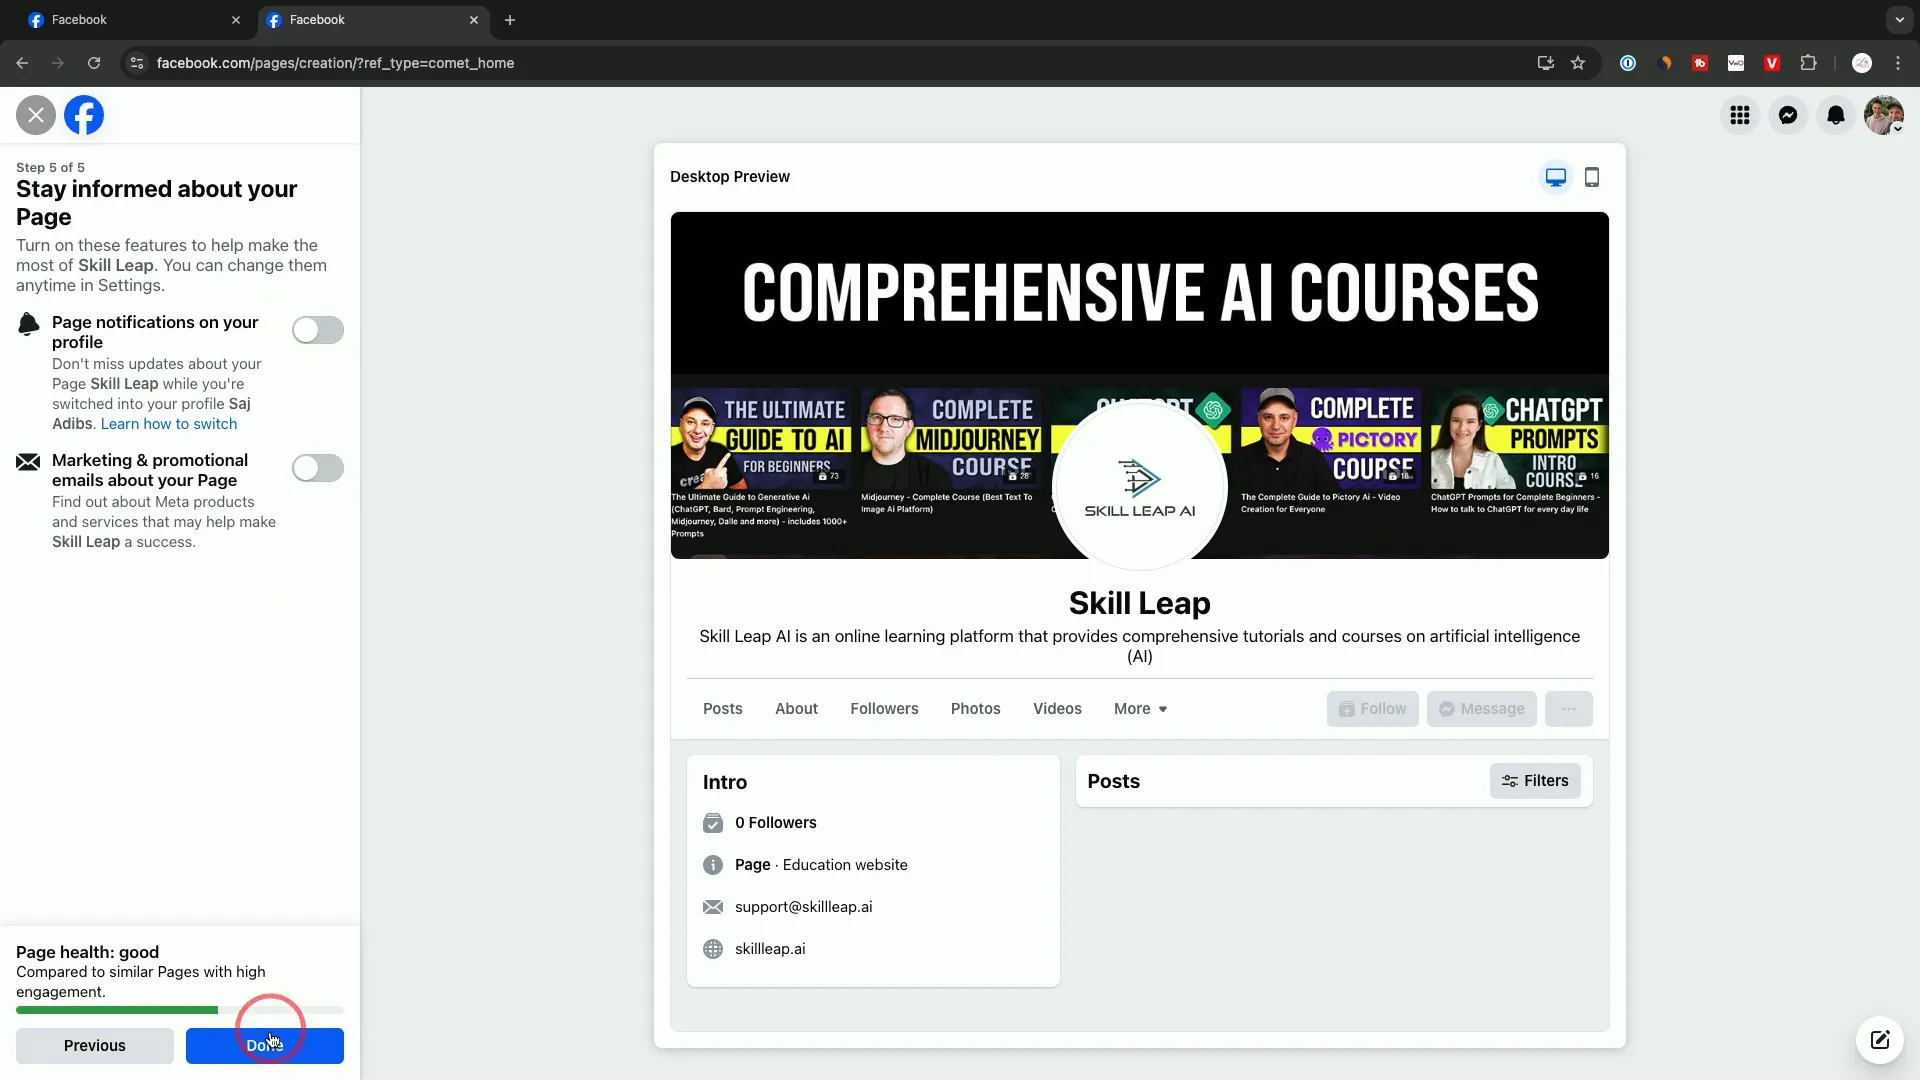This screenshot has height=1080, width=1920.
Task: Click the Skill Leap page name heading
Action: point(1140,603)
